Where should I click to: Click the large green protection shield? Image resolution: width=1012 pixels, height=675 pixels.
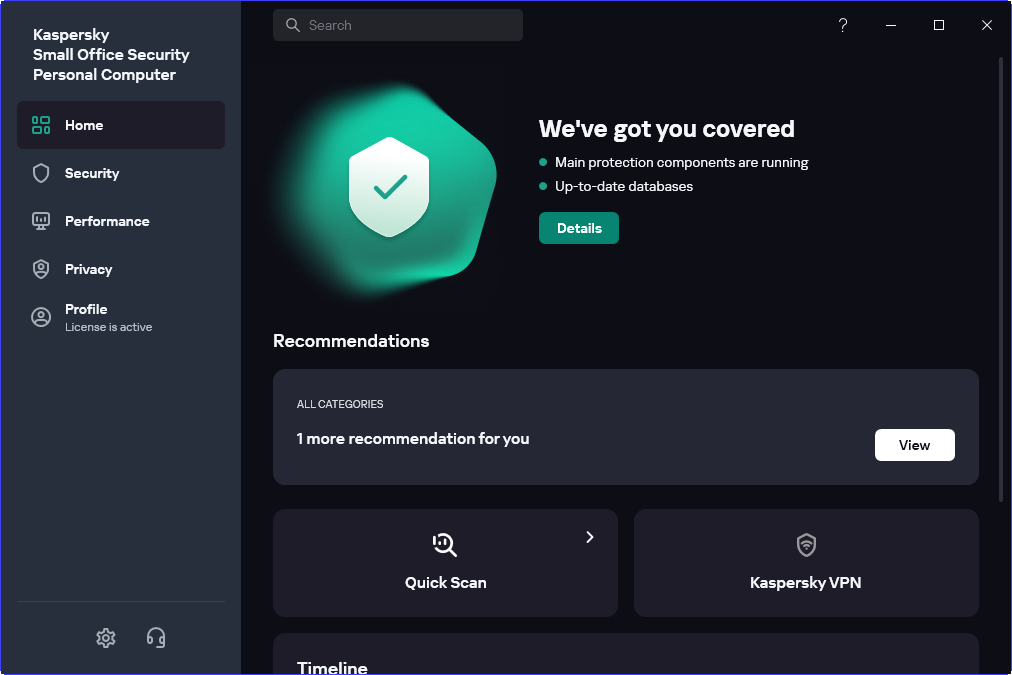pyautogui.click(x=390, y=187)
